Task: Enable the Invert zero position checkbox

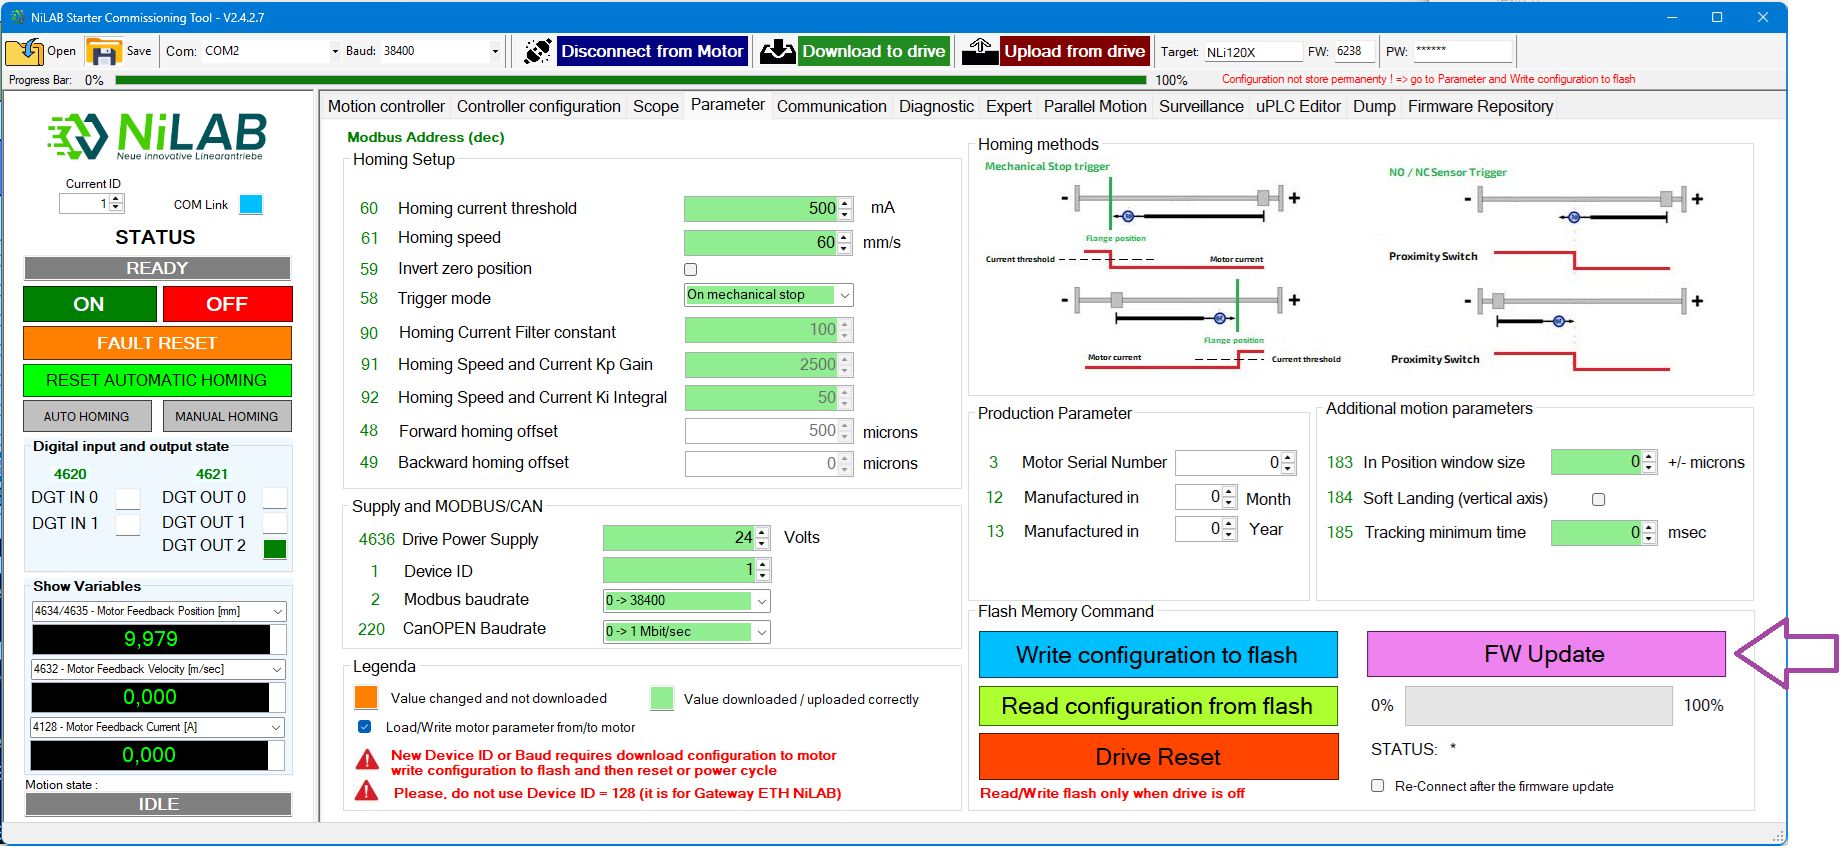Action: (690, 270)
